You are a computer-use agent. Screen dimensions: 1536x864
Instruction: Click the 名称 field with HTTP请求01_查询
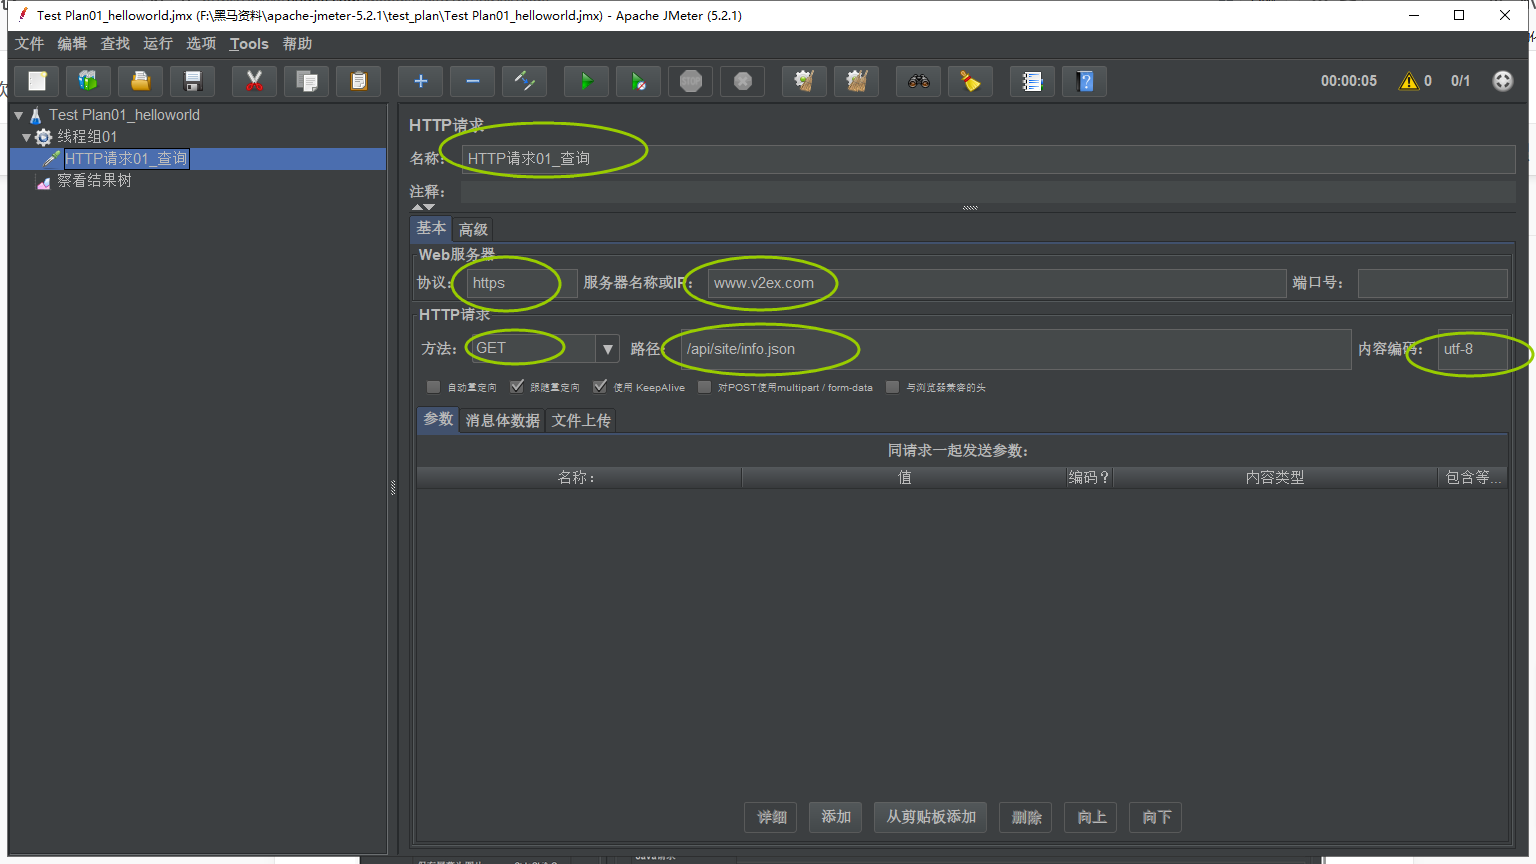point(988,158)
